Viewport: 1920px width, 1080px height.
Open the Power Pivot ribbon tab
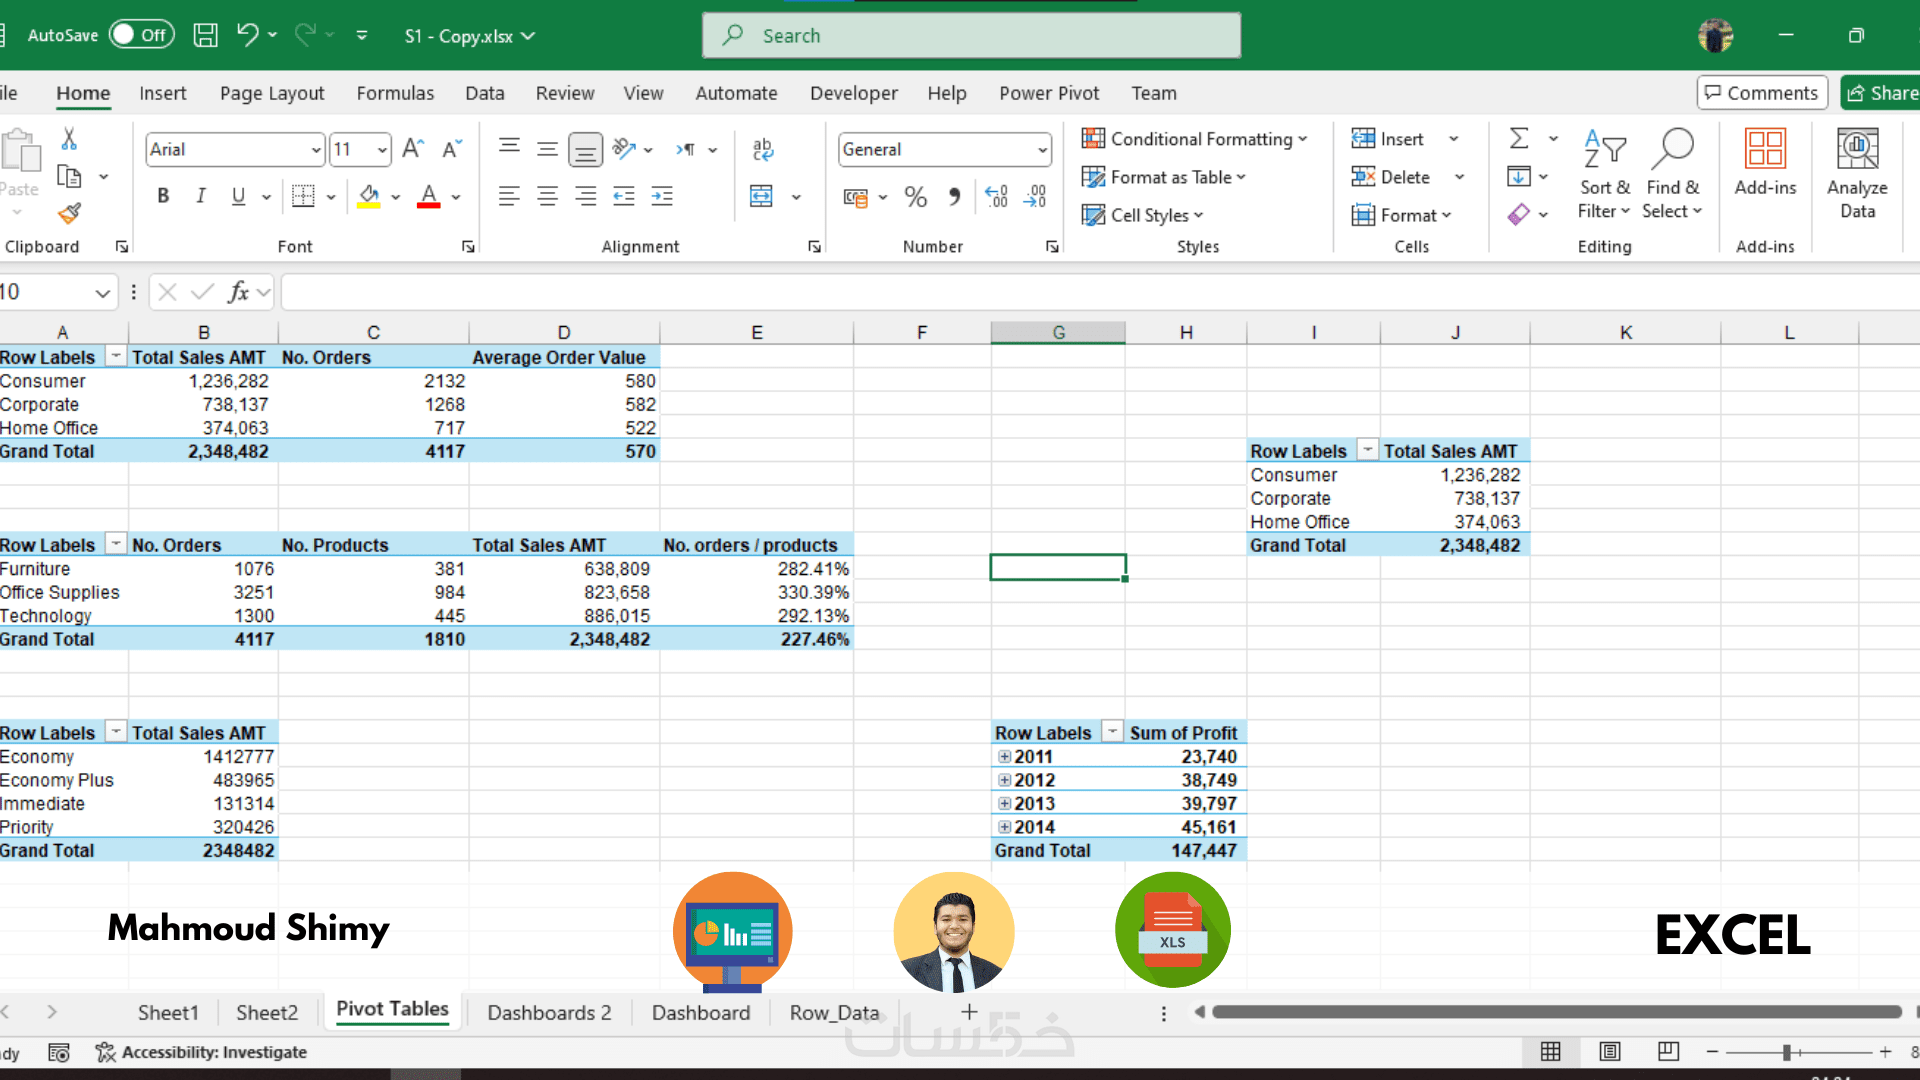tap(1048, 93)
